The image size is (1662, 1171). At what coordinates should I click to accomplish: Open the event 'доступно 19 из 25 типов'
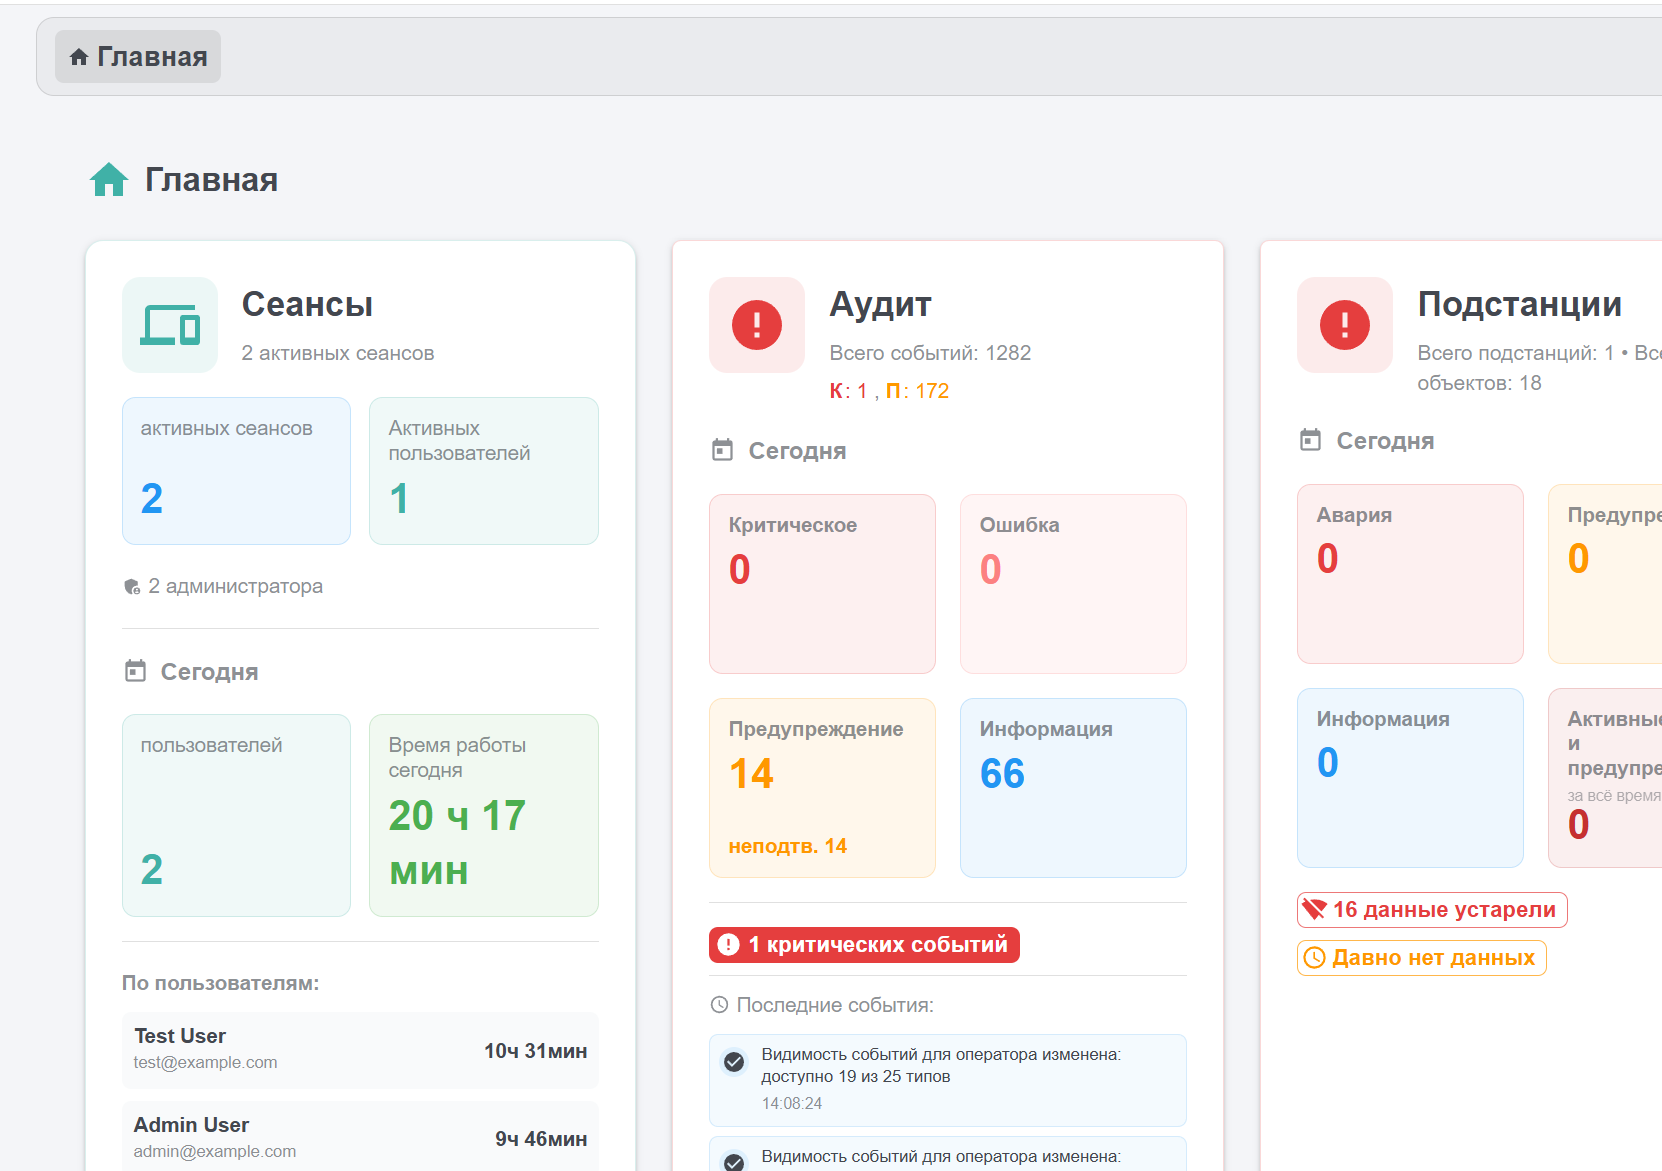948,1080
